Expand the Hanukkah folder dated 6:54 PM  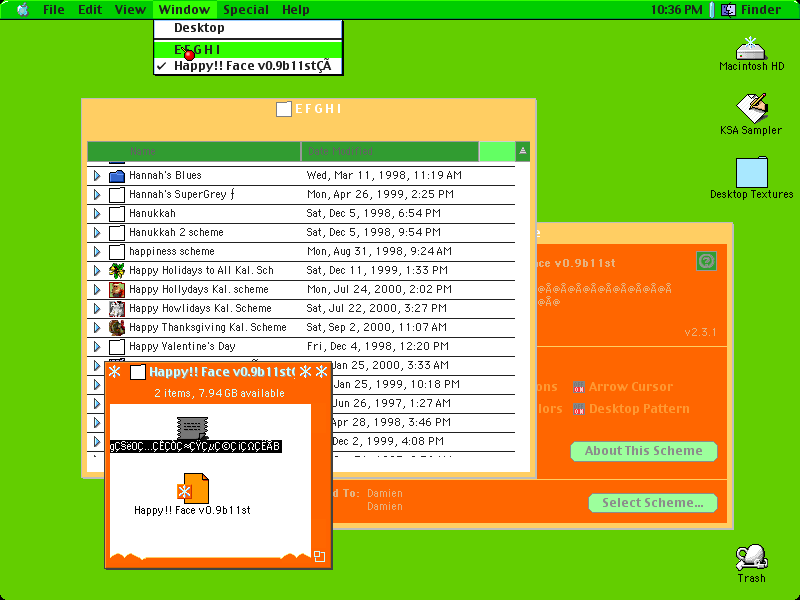click(x=97, y=214)
